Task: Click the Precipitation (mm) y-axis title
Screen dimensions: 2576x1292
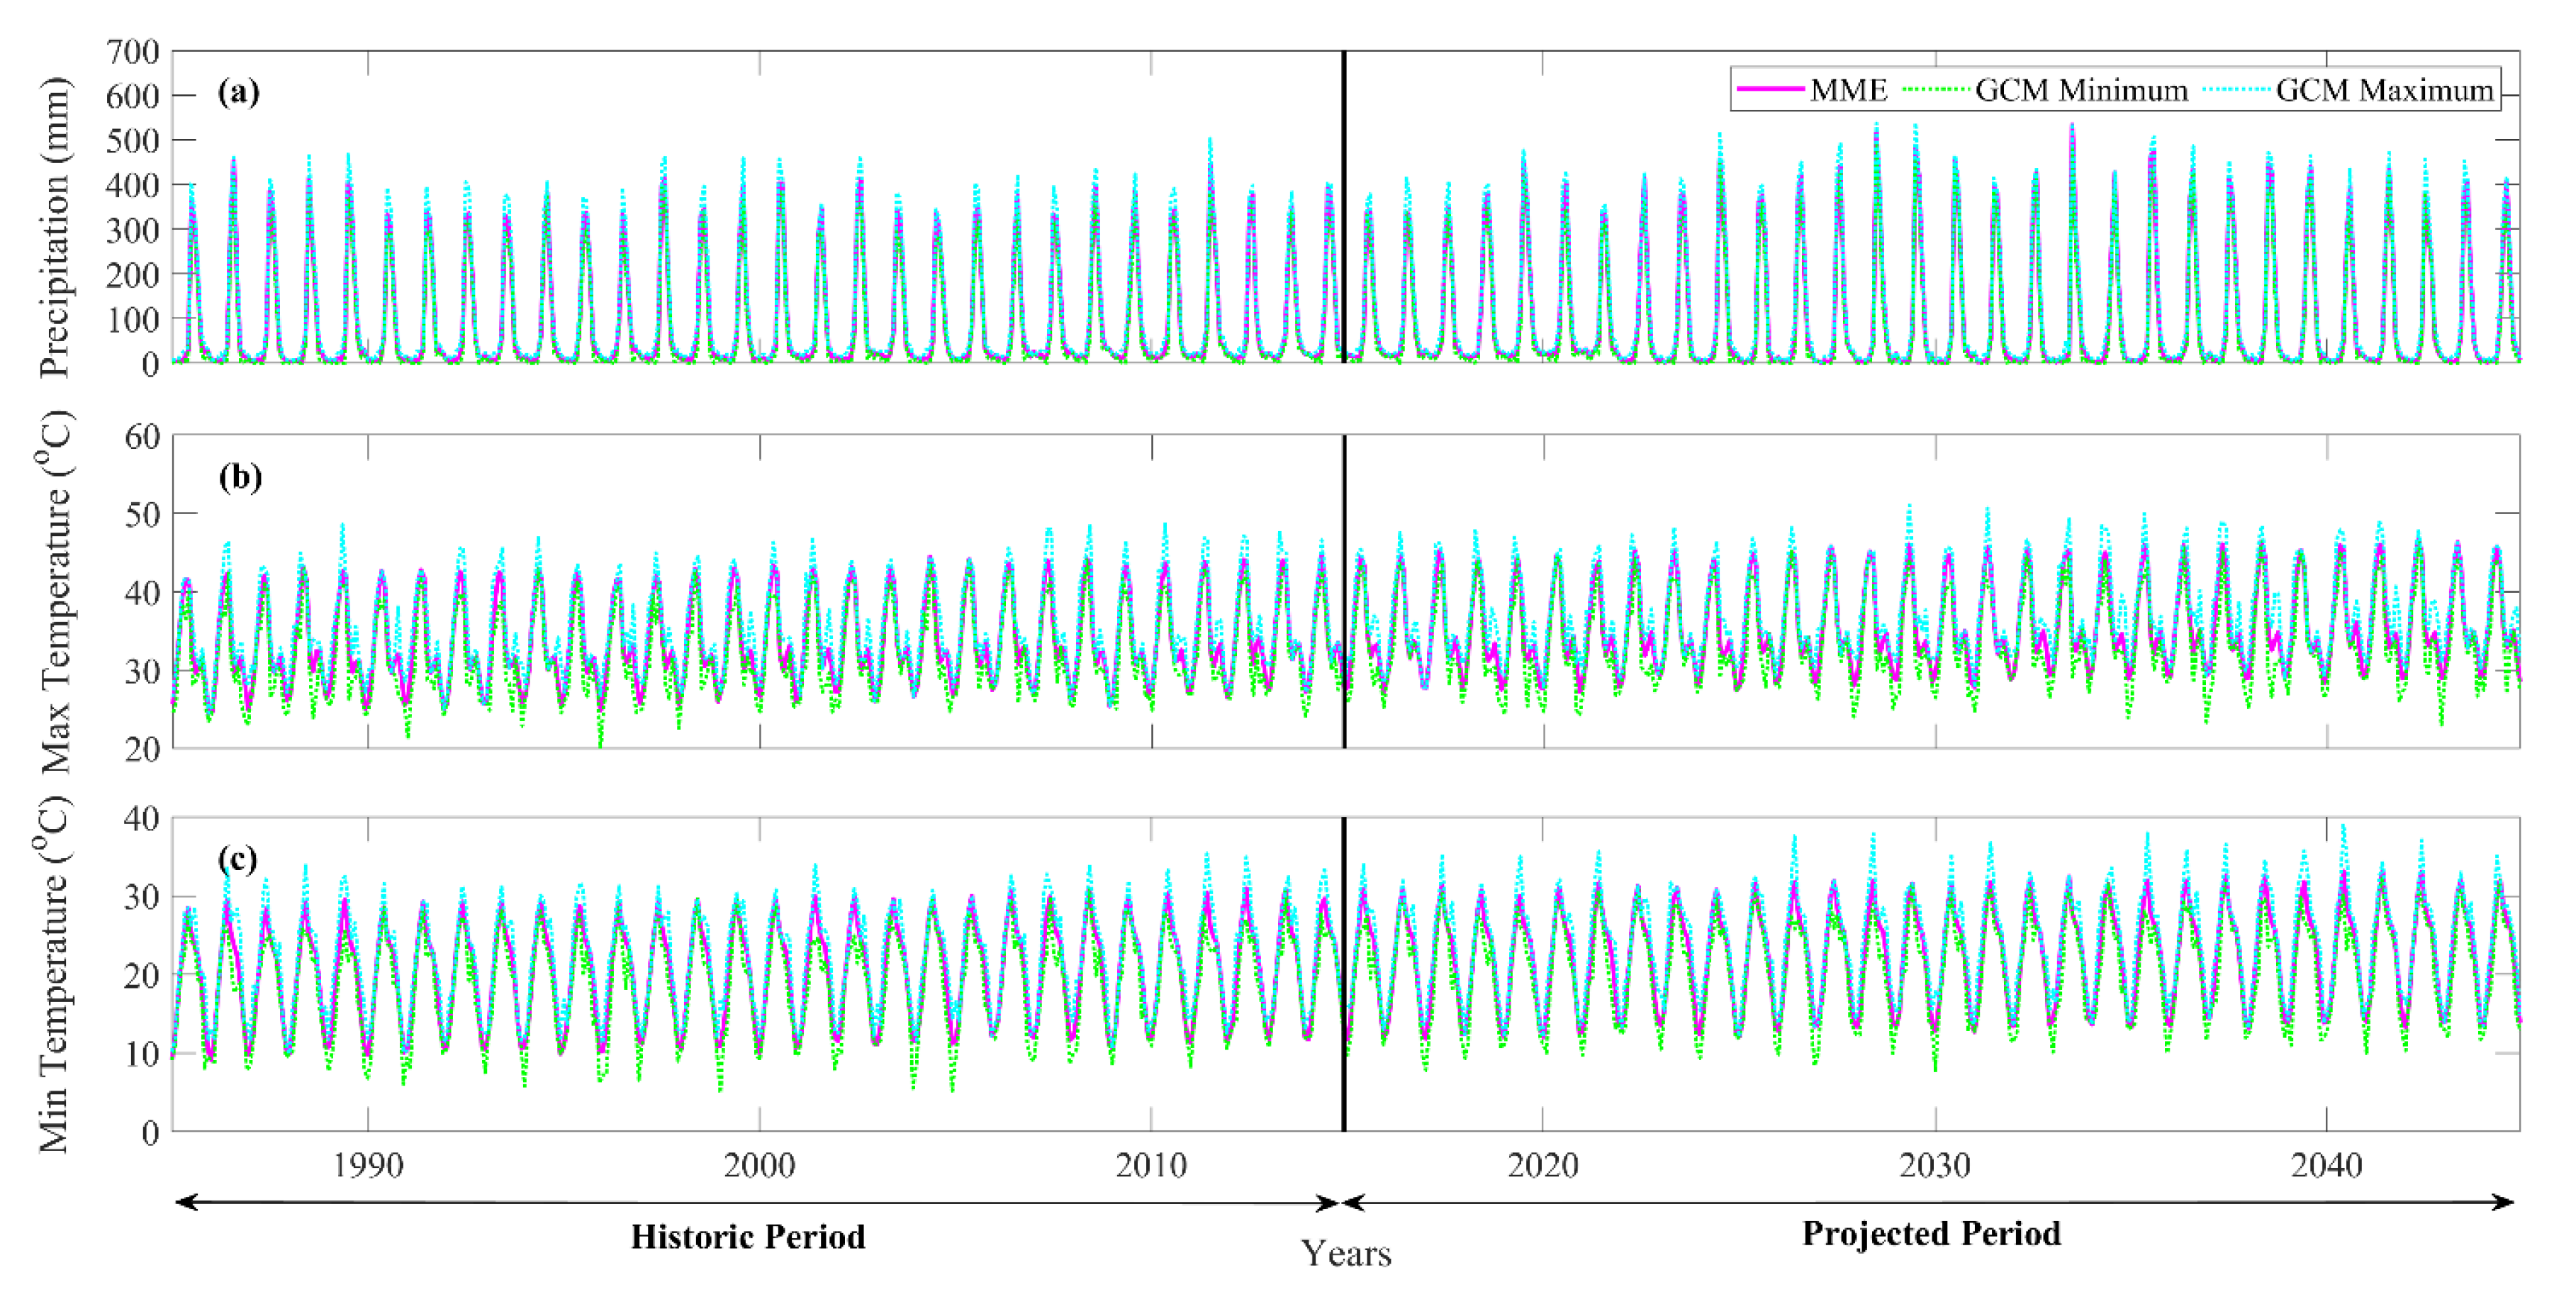Action: (x=55, y=228)
